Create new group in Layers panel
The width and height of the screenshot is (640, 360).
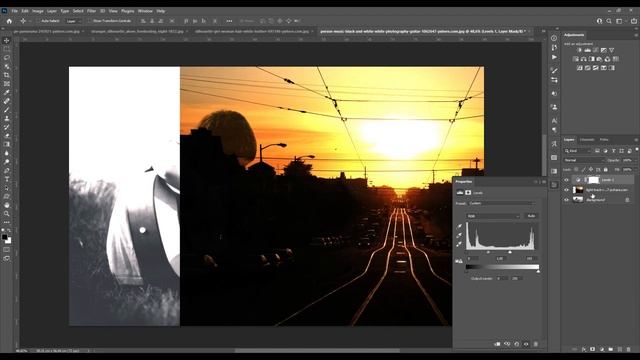(x=611, y=349)
